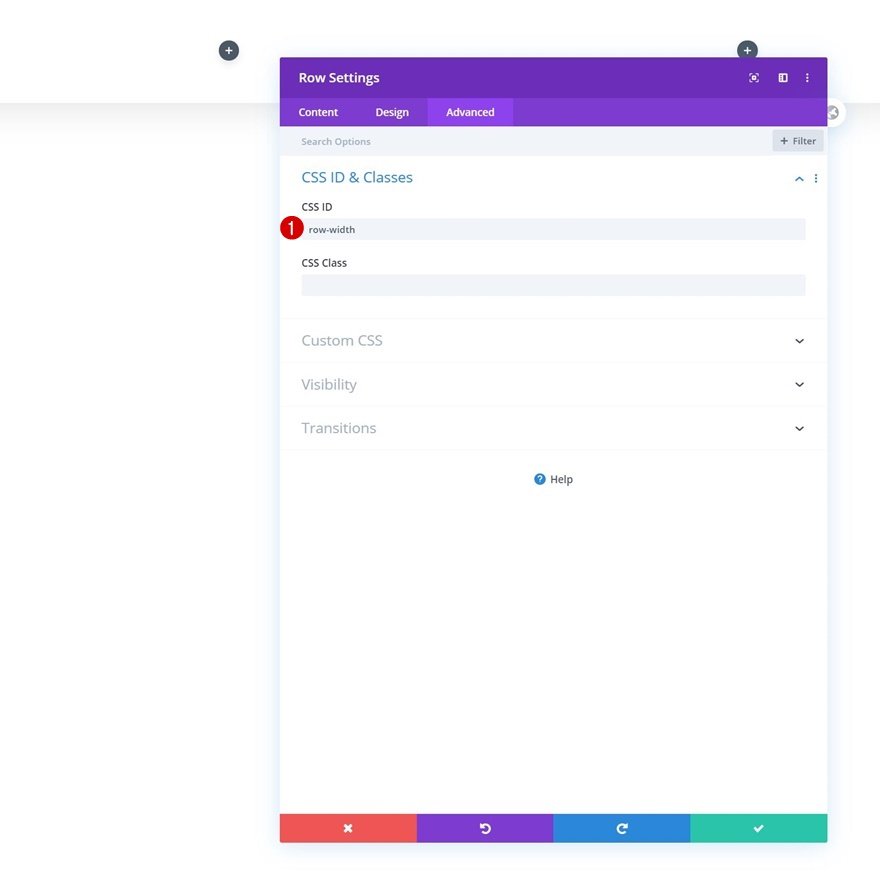Screen dimensions: 880x874
Task: Redo the change with the blue button
Action: pos(622,828)
